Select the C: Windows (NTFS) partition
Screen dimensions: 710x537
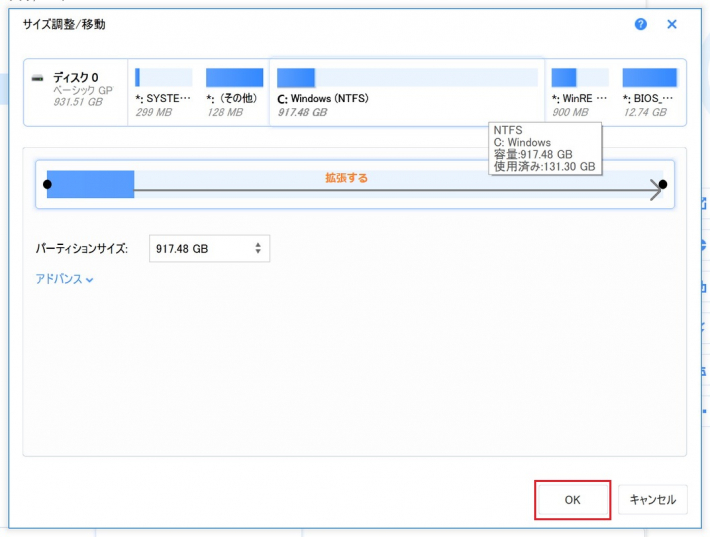point(407,92)
